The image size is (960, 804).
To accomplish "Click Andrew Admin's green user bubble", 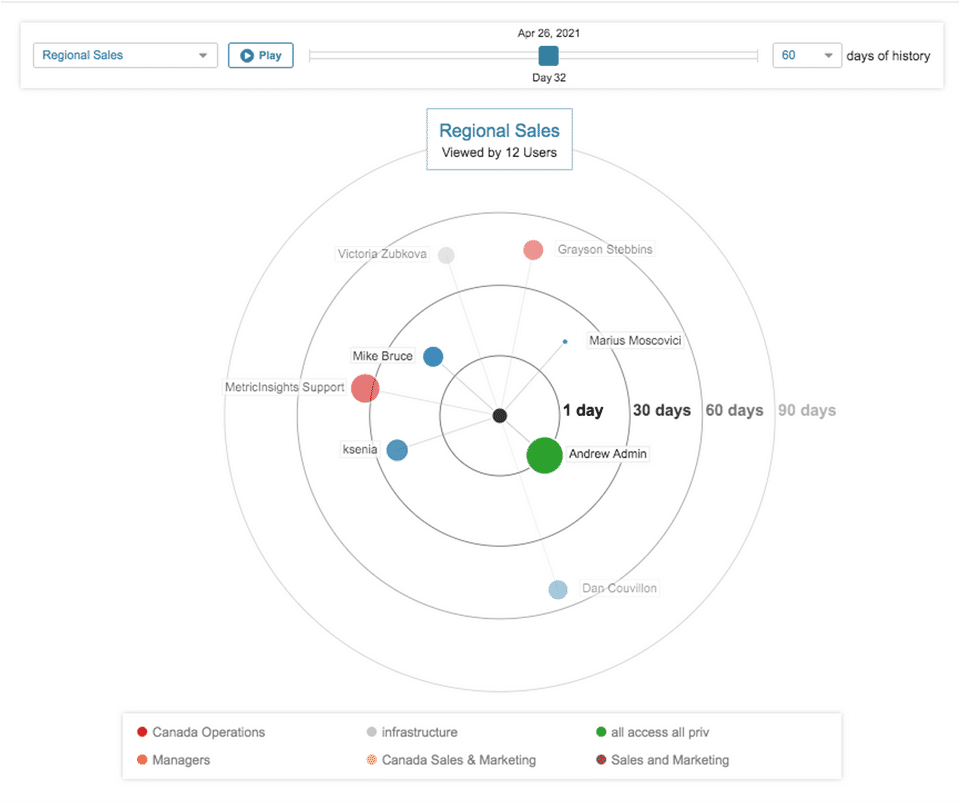I will click(544, 455).
